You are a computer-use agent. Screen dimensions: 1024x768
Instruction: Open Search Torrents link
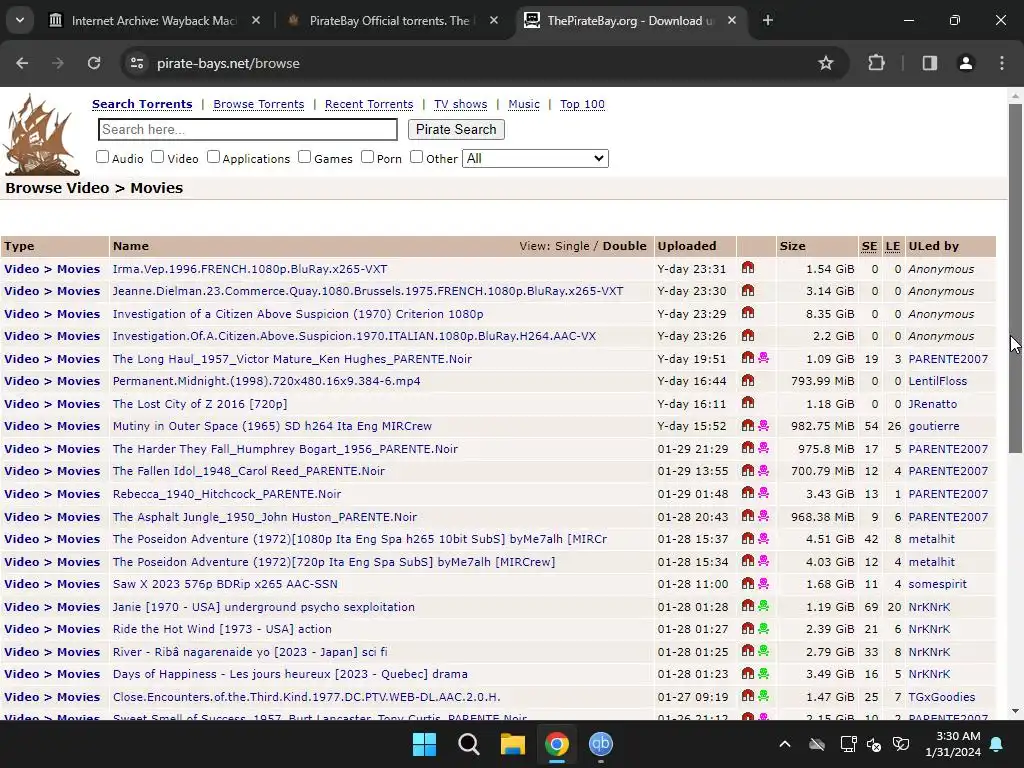(x=142, y=104)
